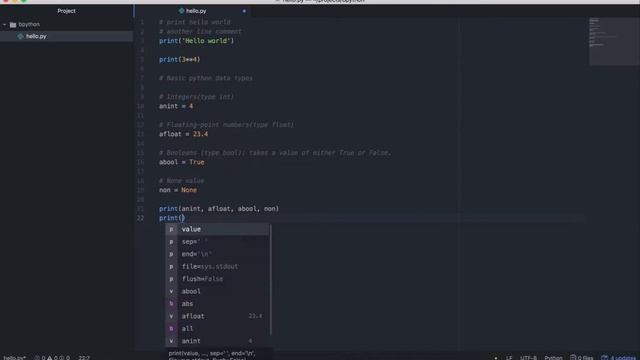640x360 pixels.
Task: Click the builtin type icon beside 'all'
Action: tap(171, 329)
